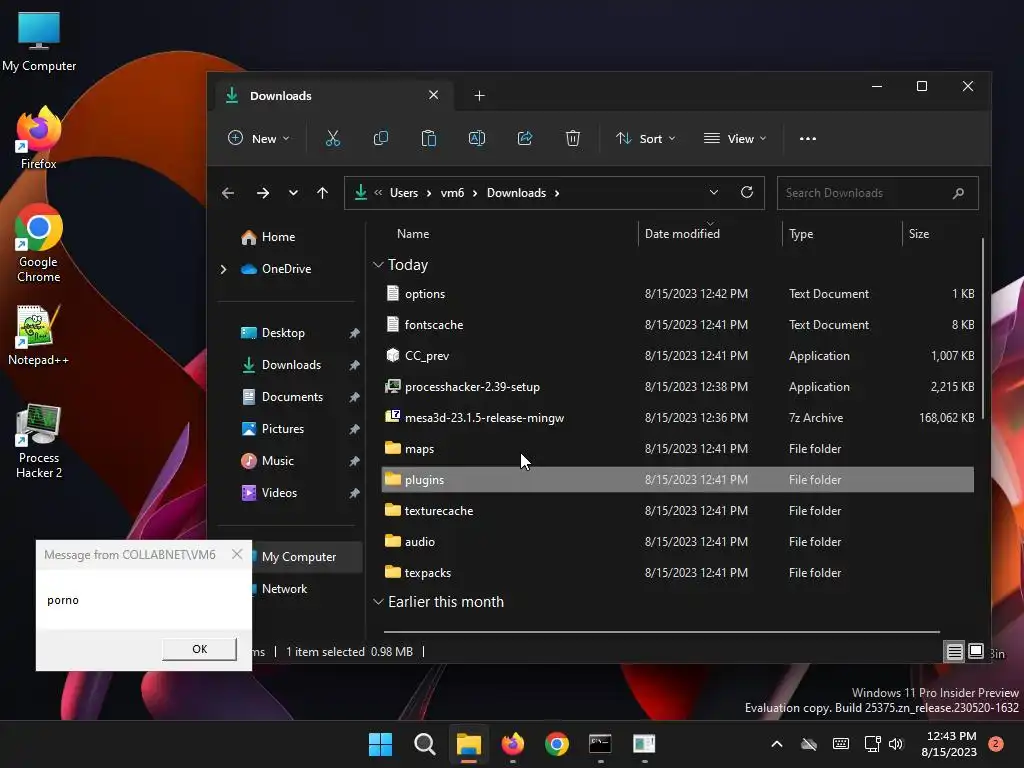
Task: Expand the chevron after Downloads in path
Action: [557, 193]
